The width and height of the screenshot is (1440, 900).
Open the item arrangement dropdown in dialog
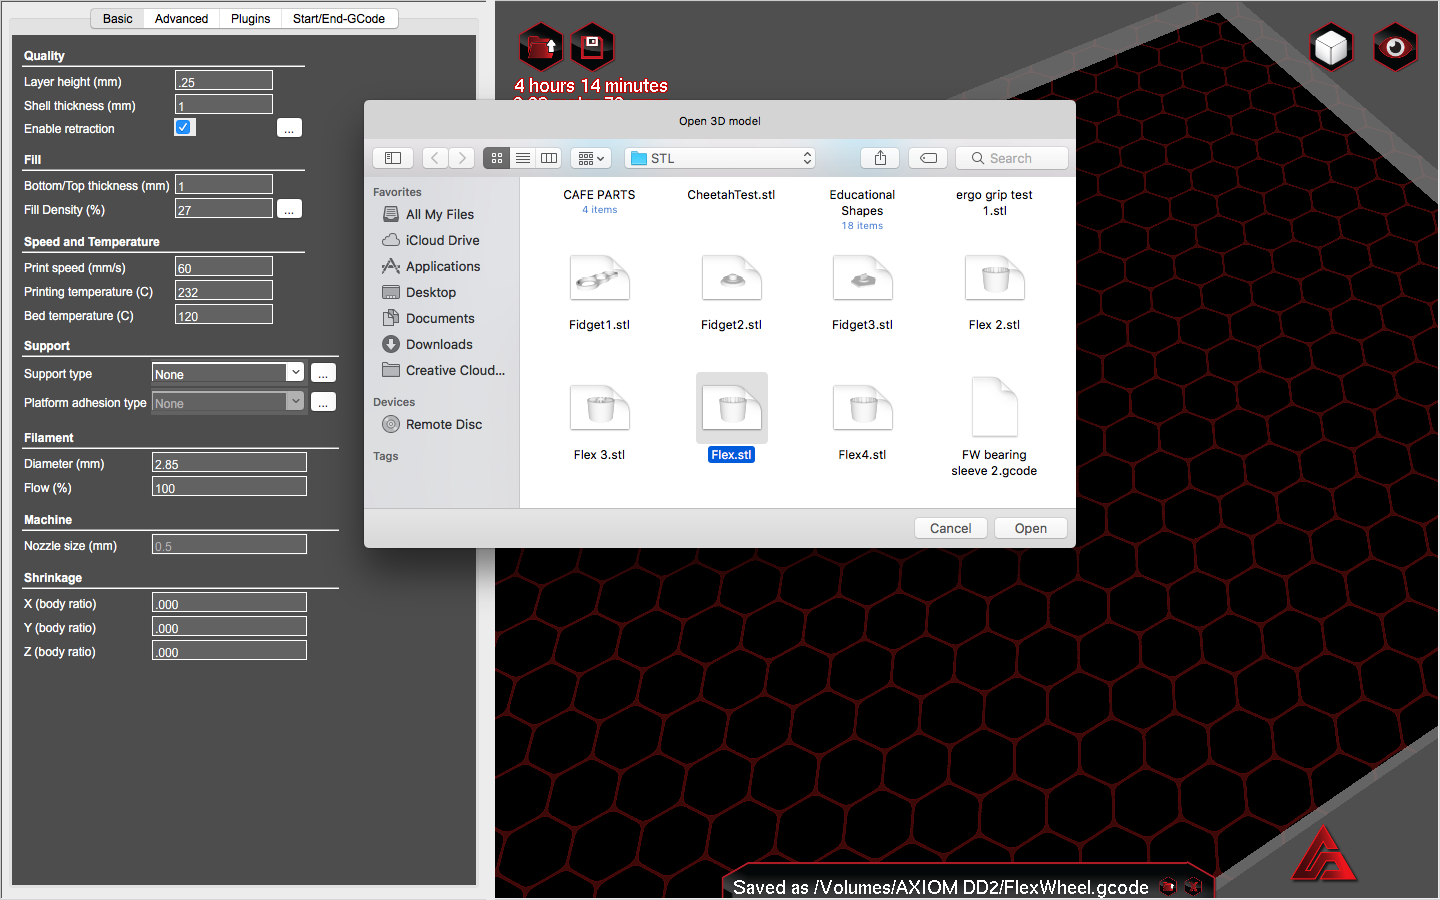[x=591, y=158]
